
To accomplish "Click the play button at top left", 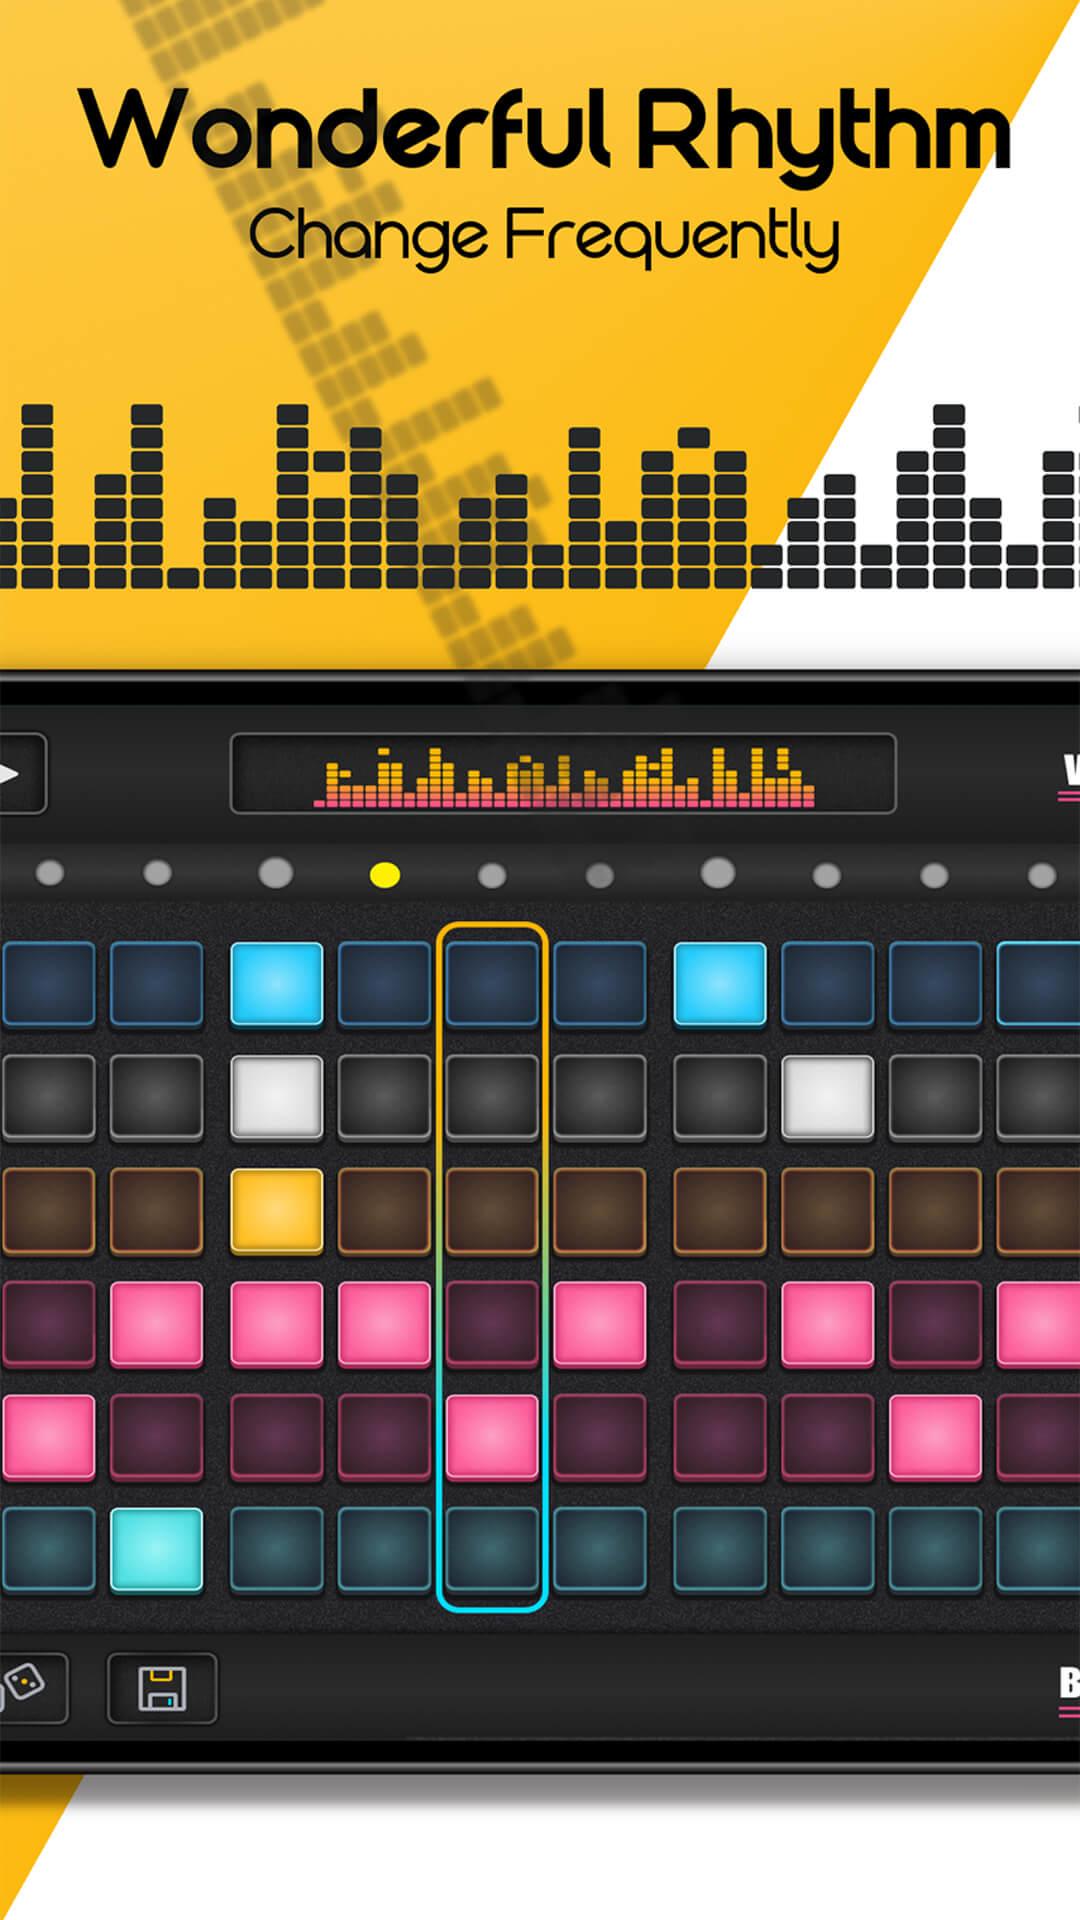I will pos(20,773).
